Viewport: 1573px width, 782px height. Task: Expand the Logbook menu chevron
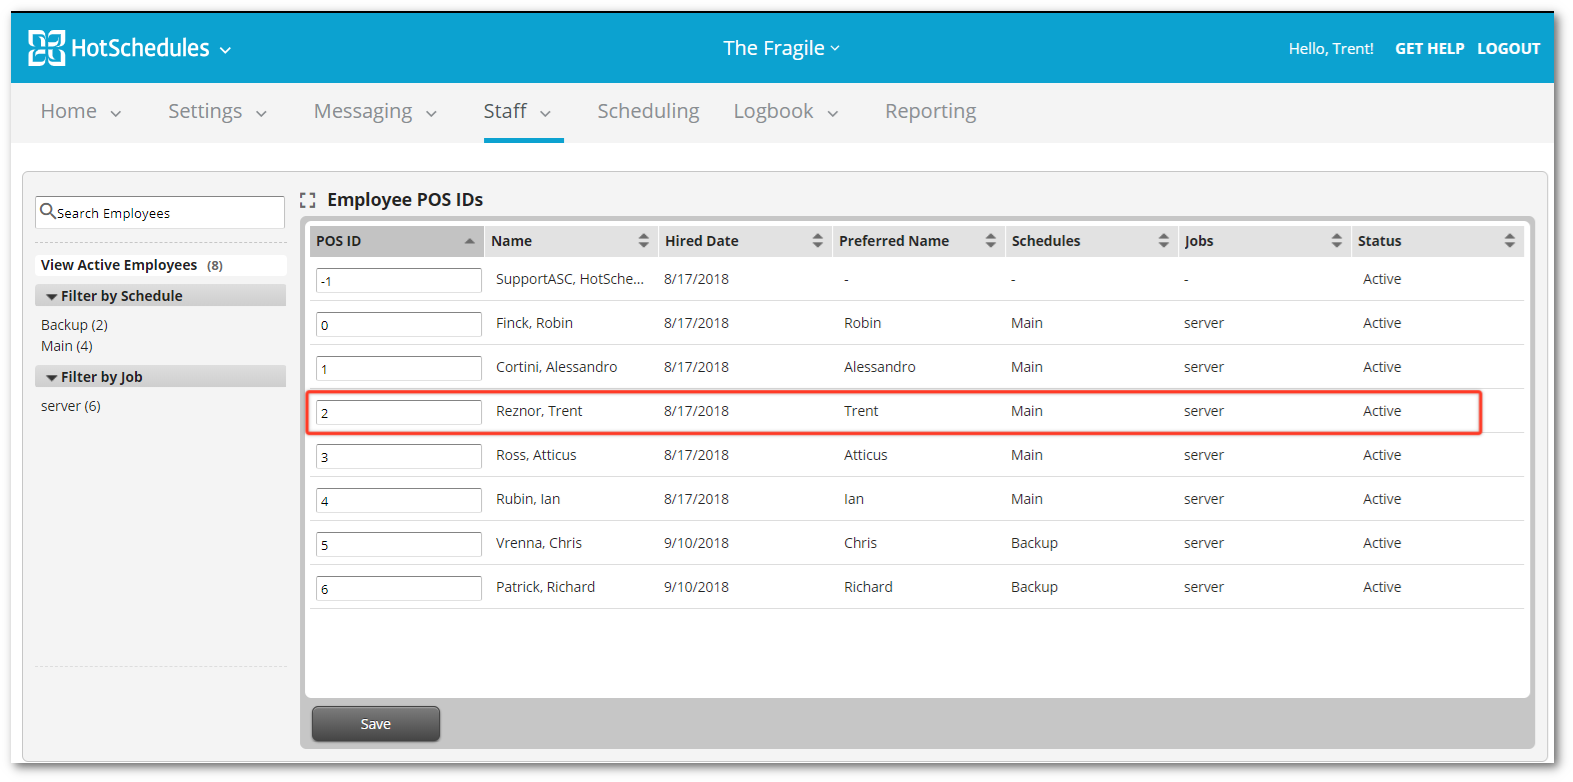coord(833,114)
